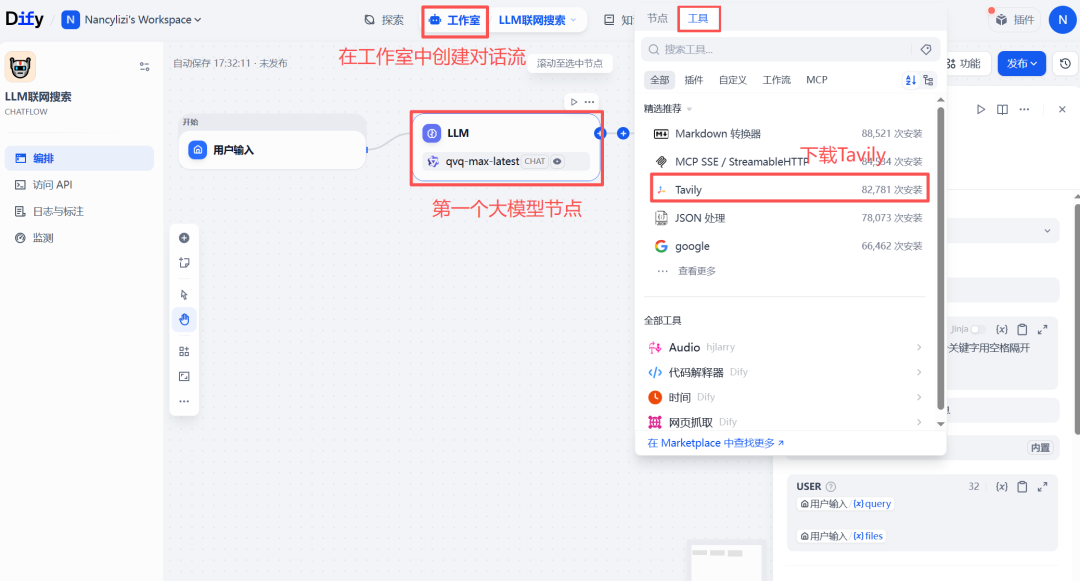Select the 自定义 filter

tap(732, 80)
